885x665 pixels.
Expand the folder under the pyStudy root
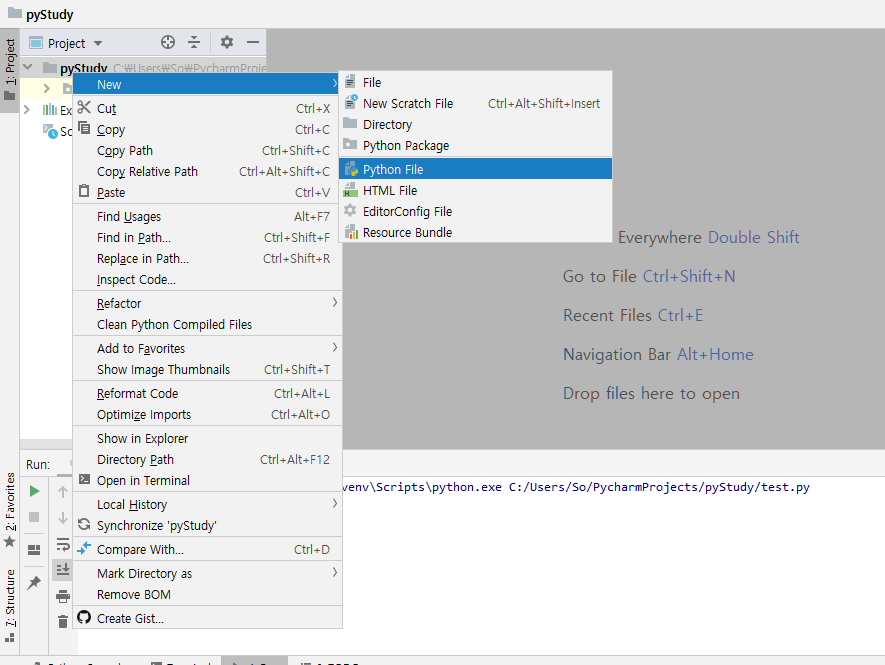(47, 88)
